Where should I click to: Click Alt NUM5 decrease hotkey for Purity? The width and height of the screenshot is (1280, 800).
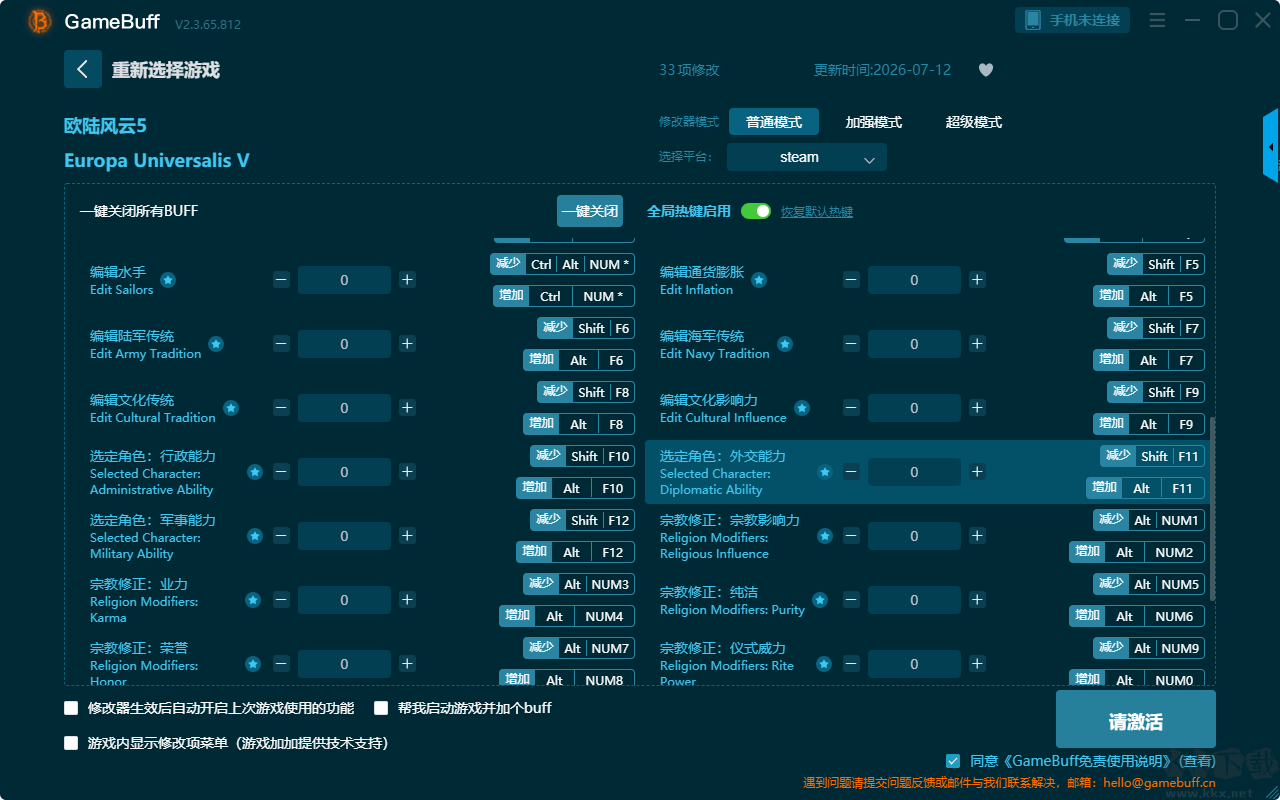click(x=1149, y=584)
